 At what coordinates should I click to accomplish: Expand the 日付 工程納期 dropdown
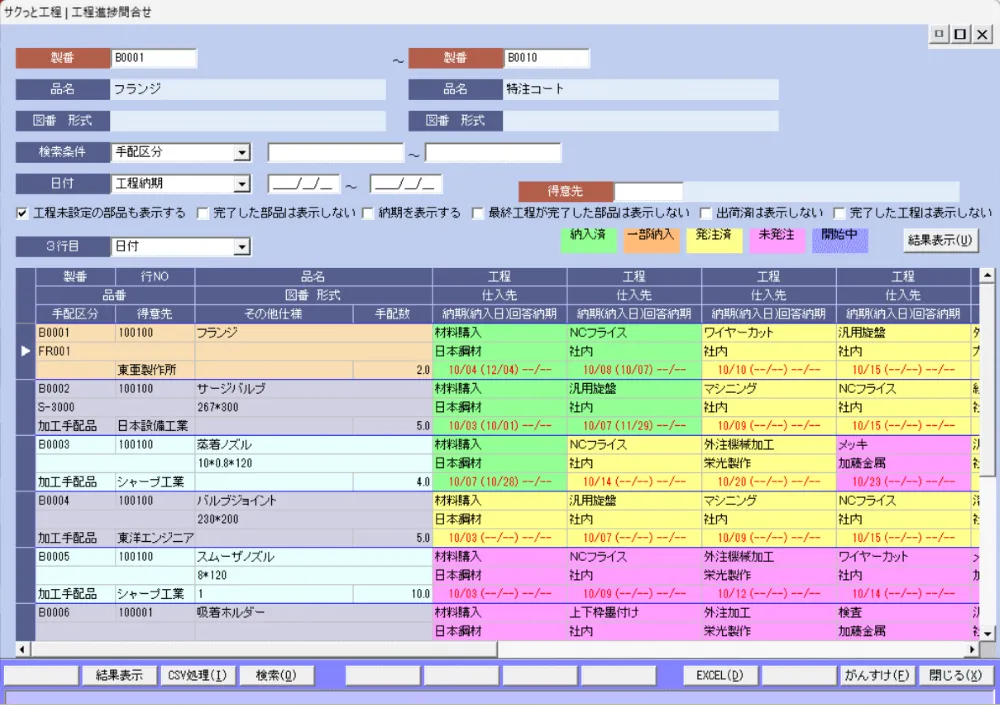[x=241, y=184]
